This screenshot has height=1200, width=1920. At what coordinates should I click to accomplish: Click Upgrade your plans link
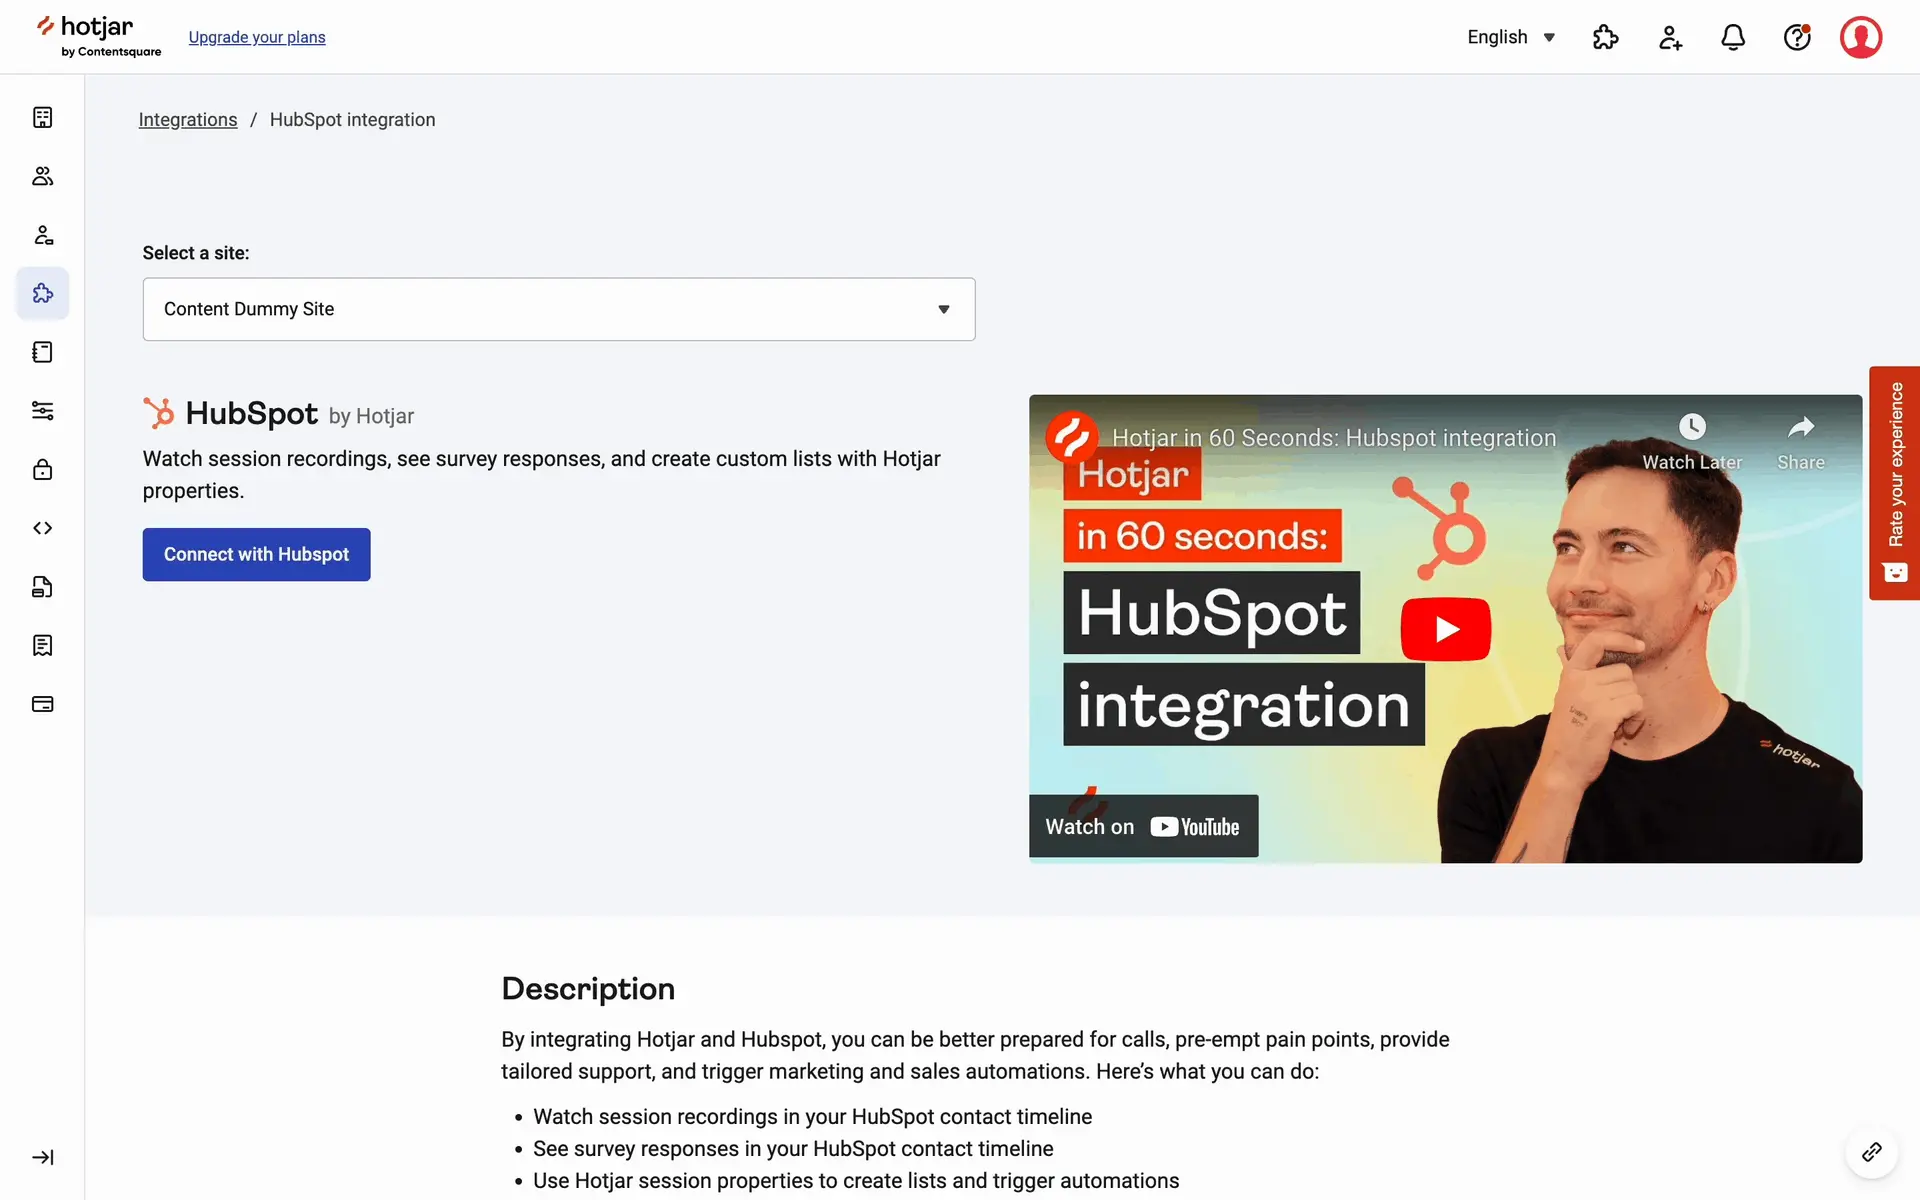click(257, 37)
